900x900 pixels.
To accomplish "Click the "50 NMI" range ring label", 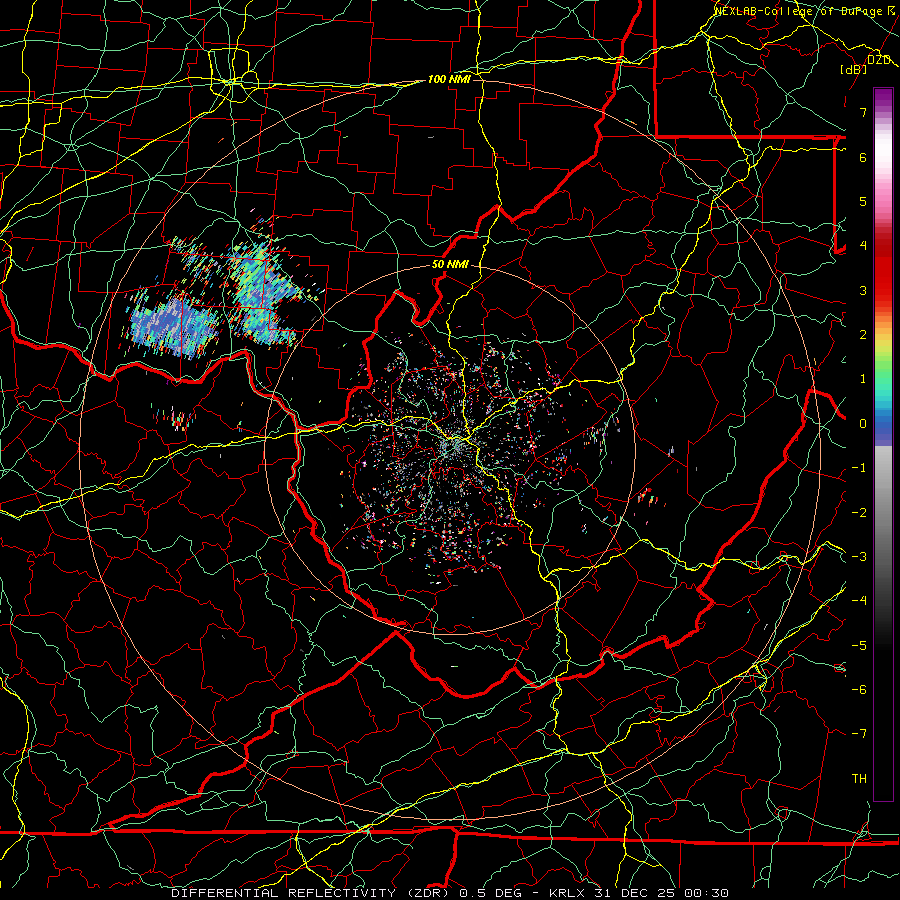I will (450, 265).
